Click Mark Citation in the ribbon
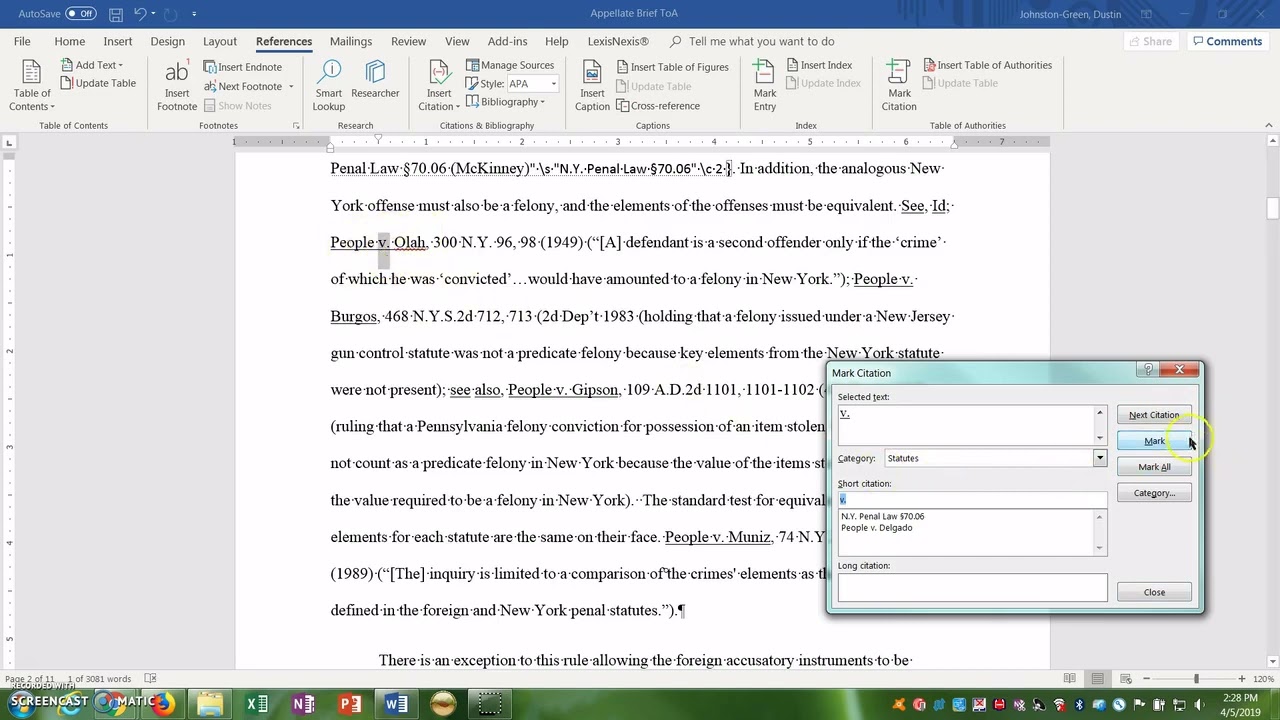The image size is (1280, 720). click(x=898, y=86)
